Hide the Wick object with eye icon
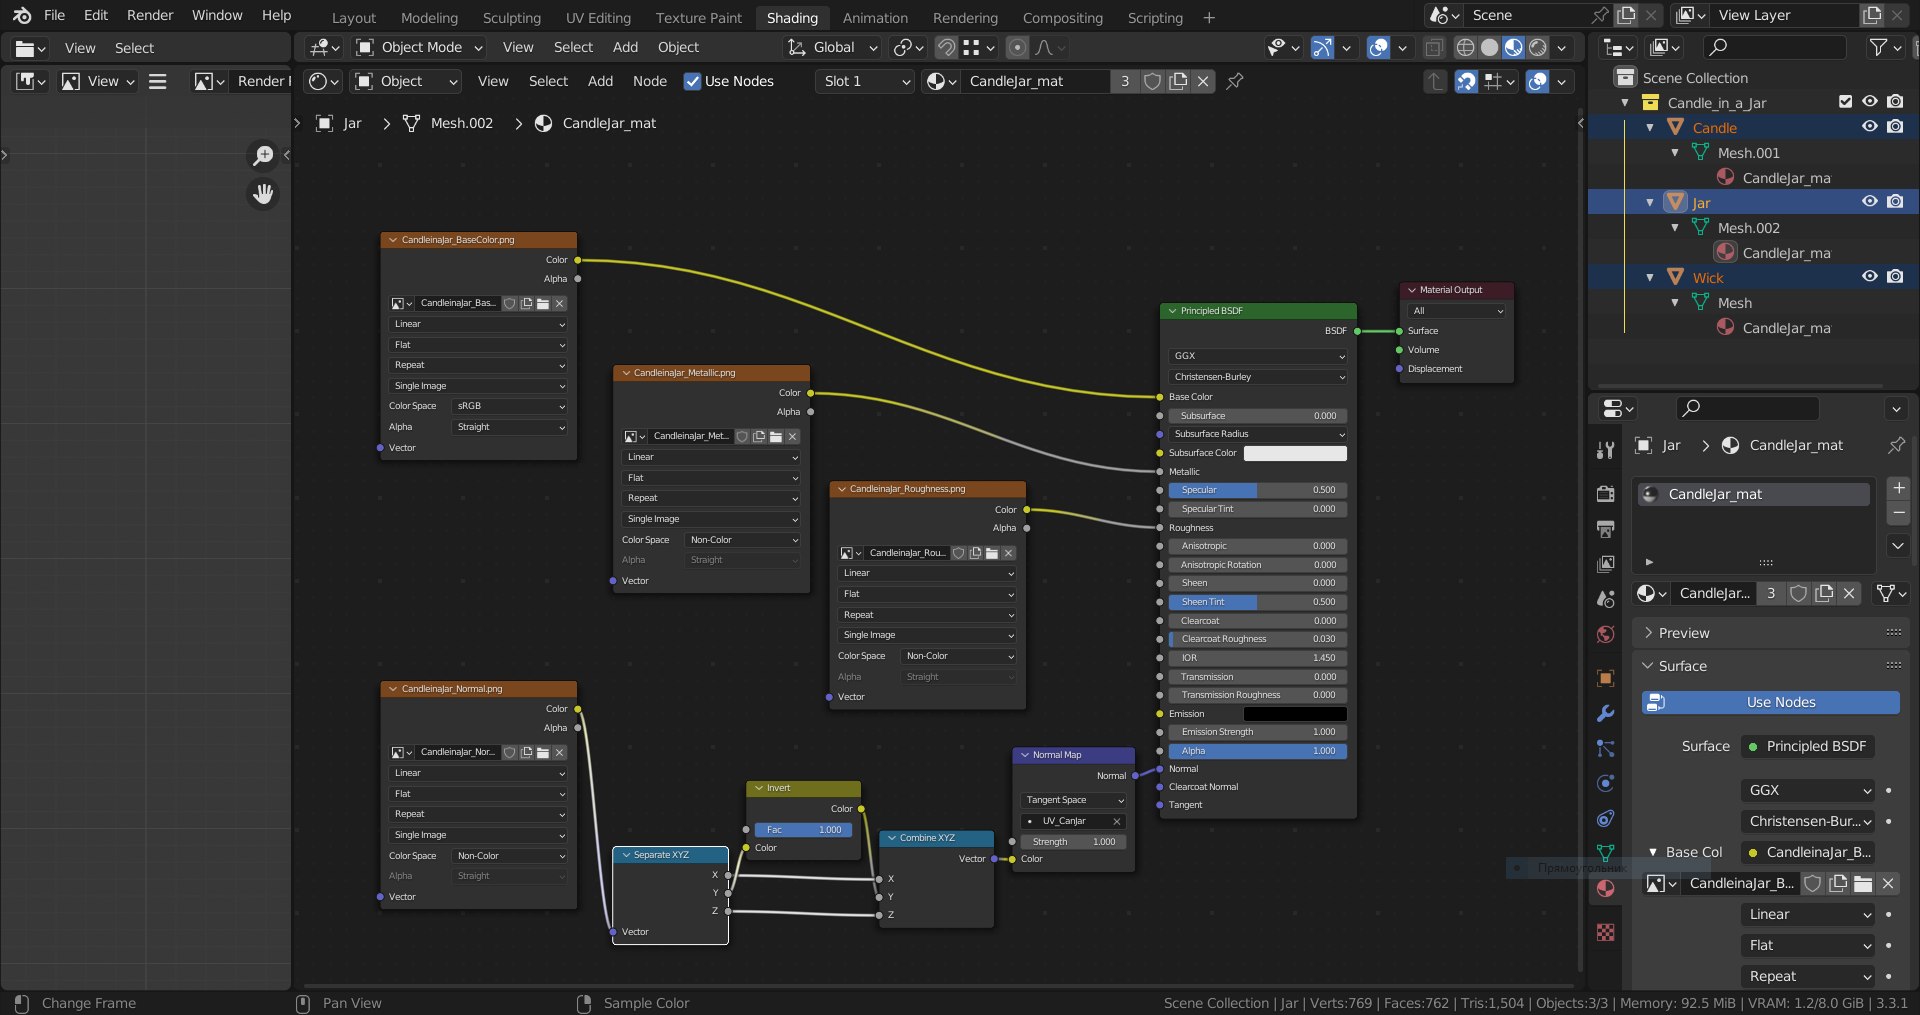The width and height of the screenshot is (1920, 1015). point(1869,277)
